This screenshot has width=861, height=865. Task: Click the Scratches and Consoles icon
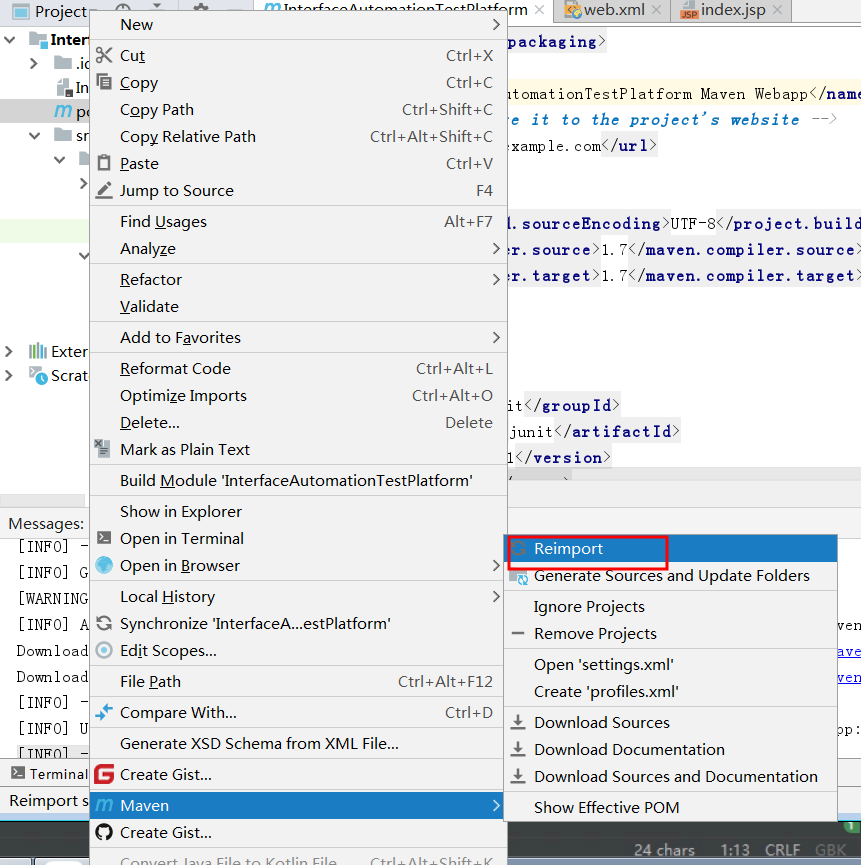coord(38,375)
